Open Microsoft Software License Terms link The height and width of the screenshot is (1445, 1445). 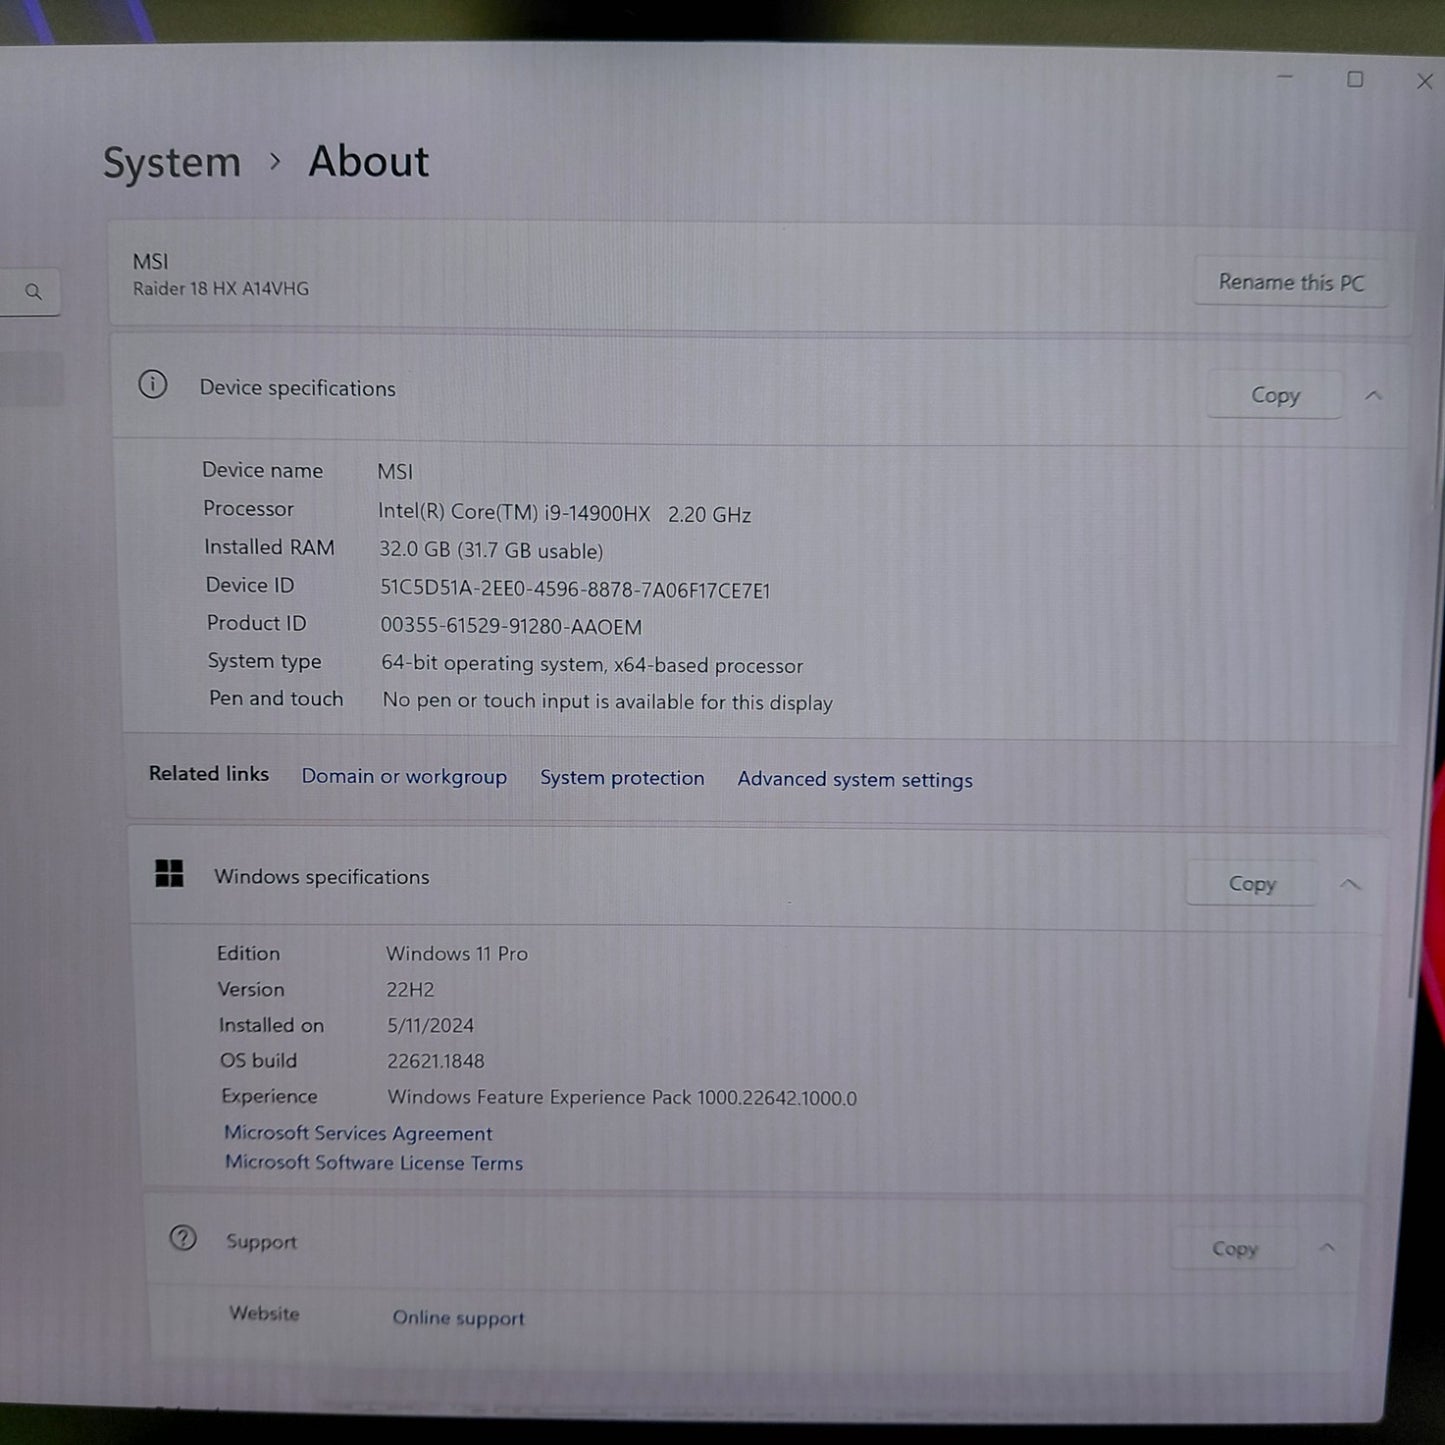(374, 1163)
